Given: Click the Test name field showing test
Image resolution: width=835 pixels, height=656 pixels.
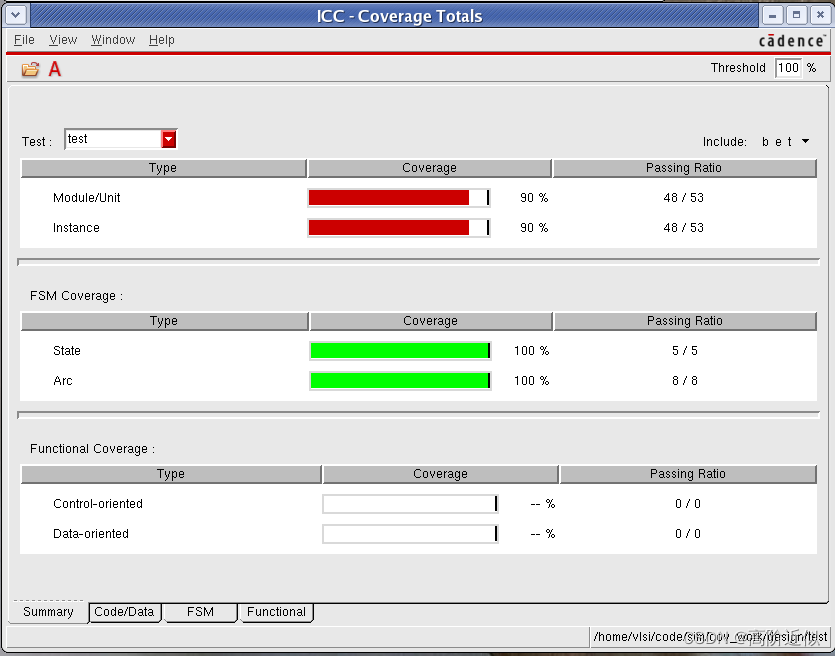Looking at the screenshot, I should pyautogui.click(x=113, y=140).
